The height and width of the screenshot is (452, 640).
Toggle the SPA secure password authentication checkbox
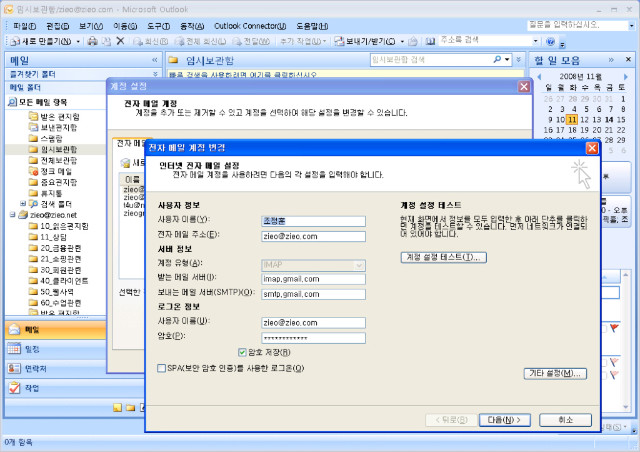[161, 368]
